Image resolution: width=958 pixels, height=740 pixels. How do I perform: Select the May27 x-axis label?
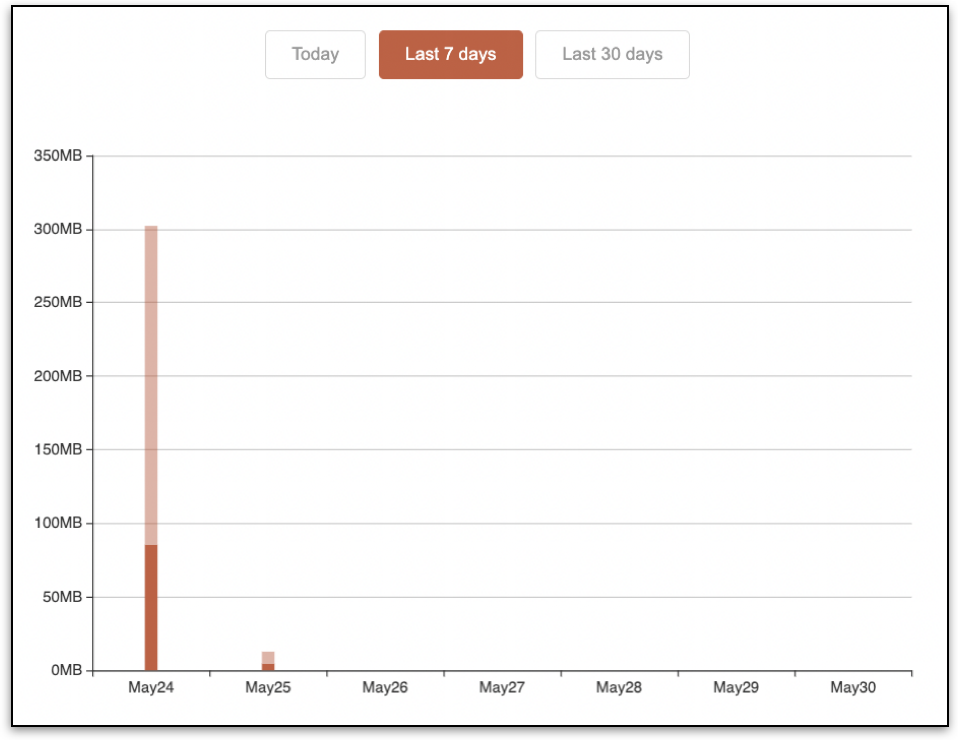pyautogui.click(x=502, y=687)
